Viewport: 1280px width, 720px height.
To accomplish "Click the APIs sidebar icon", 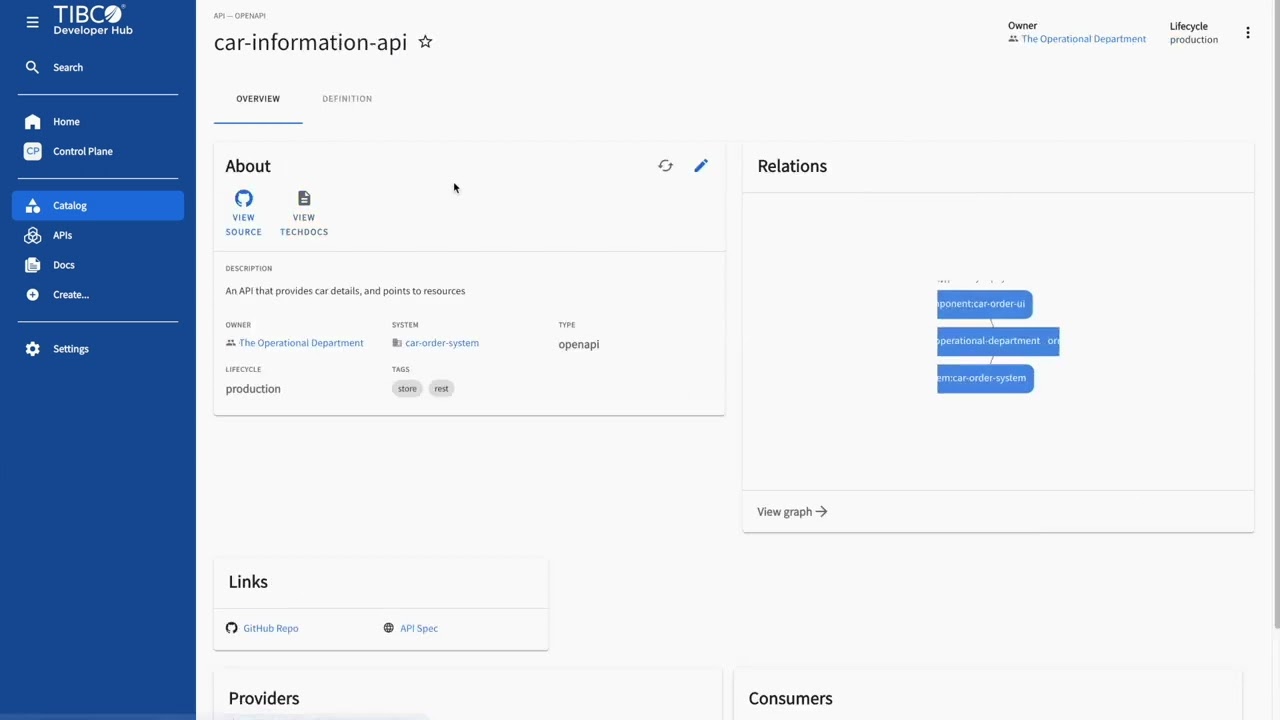I will 32,235.
